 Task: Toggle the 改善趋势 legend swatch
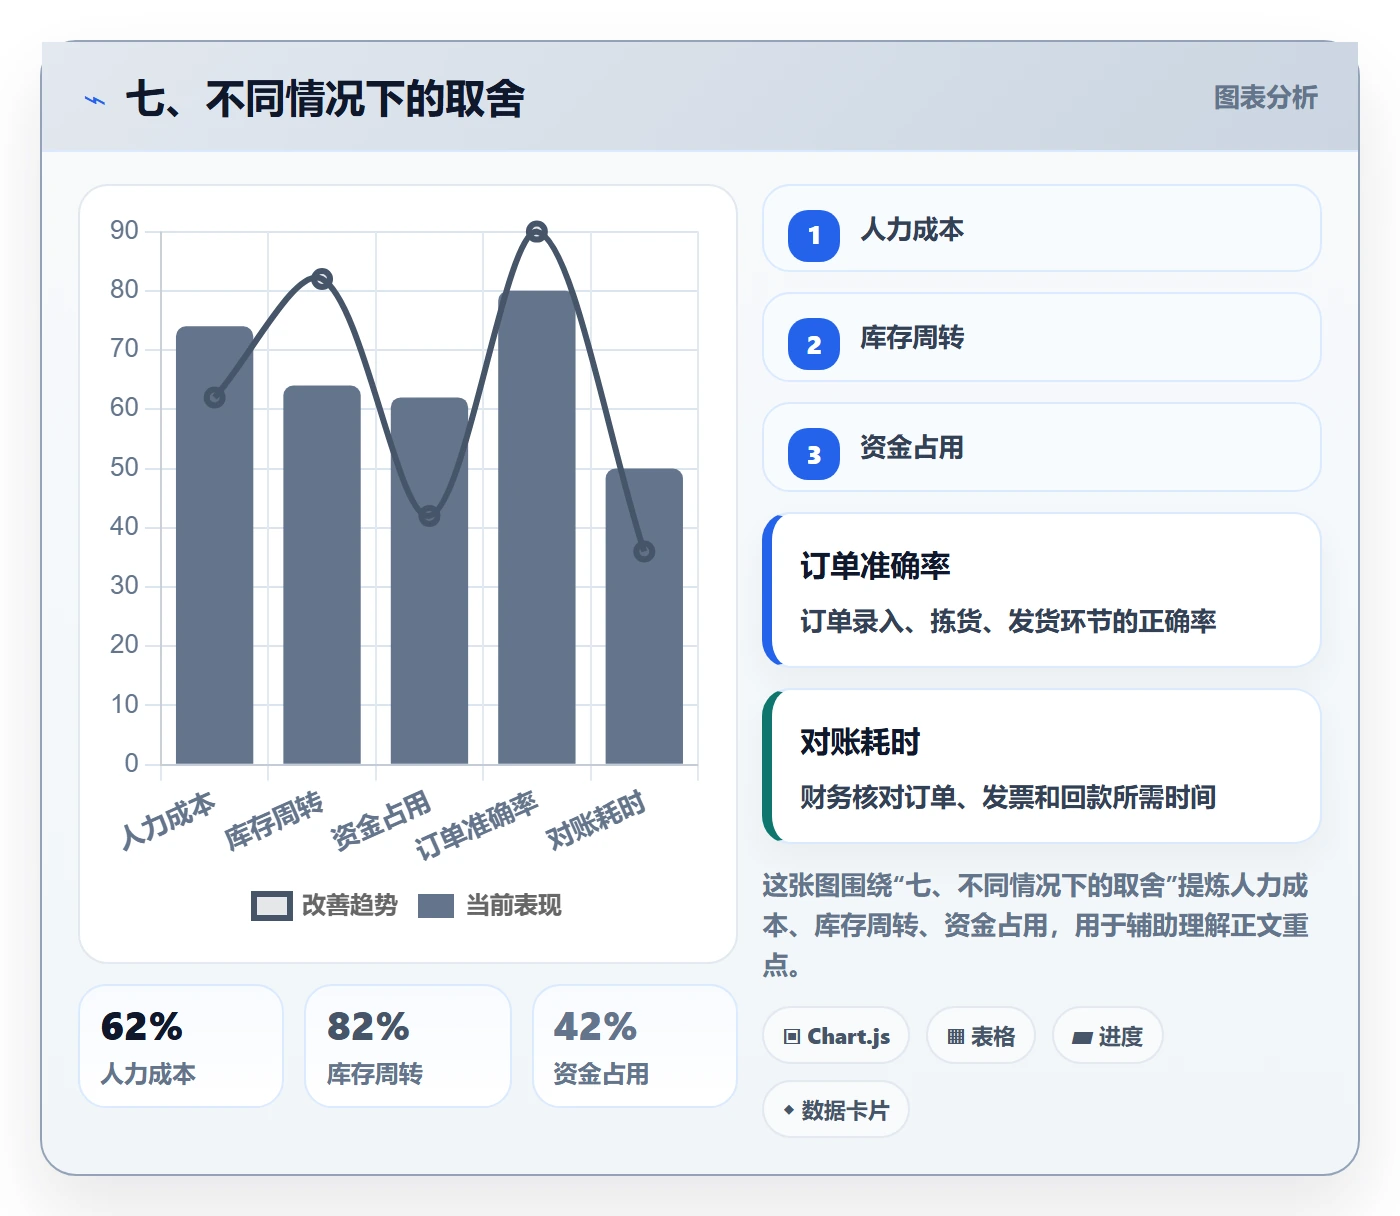271,905
